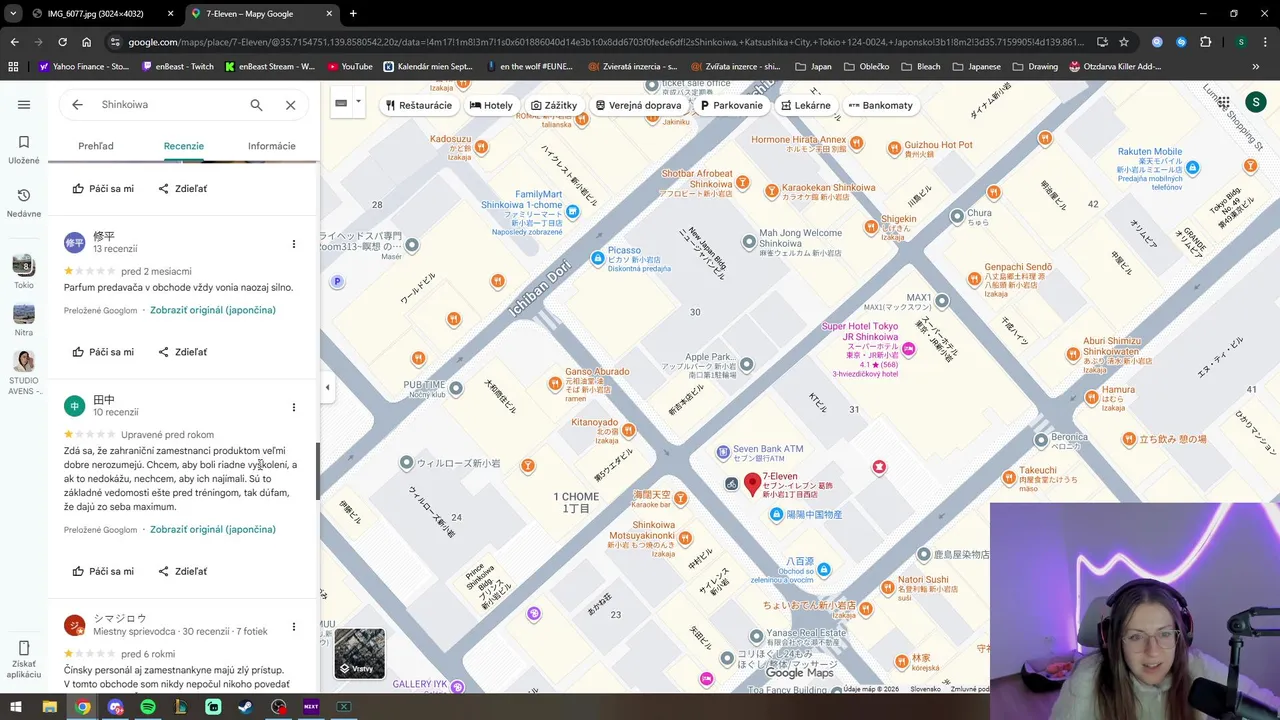Screen dimensions: 1280x720
Task: Open the Uložené saved places panel
Action: pos(24,150)
